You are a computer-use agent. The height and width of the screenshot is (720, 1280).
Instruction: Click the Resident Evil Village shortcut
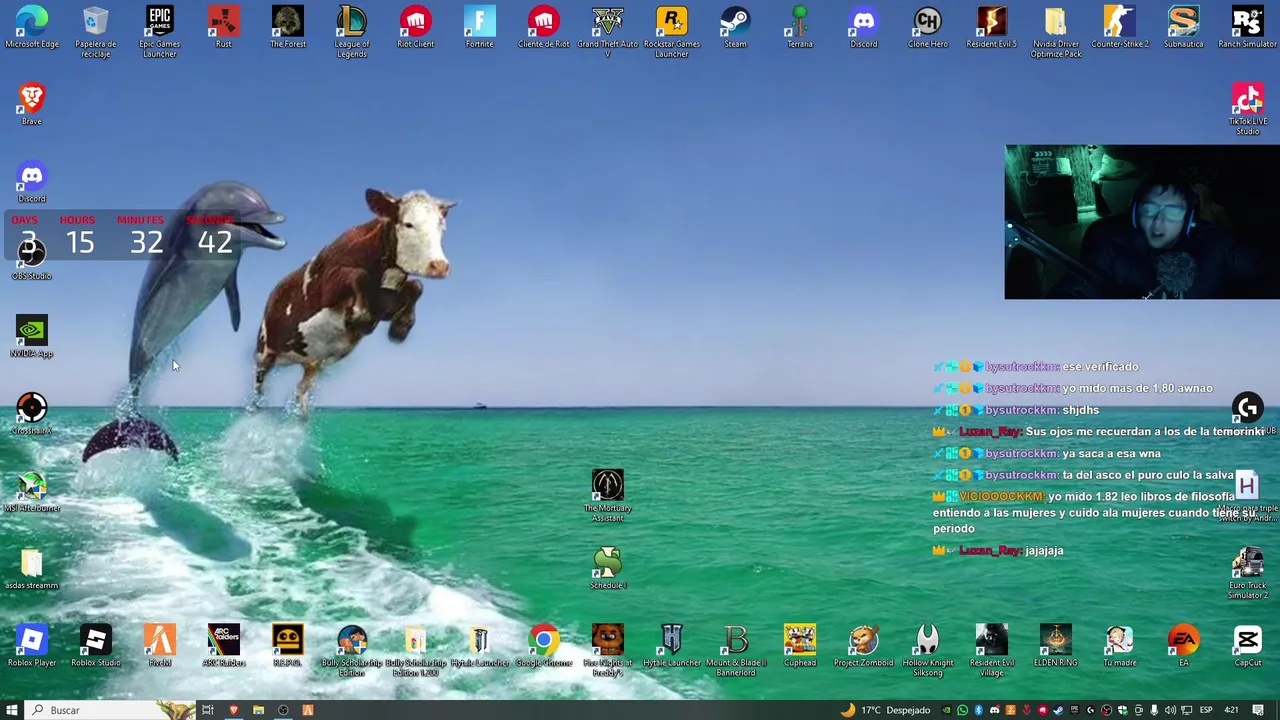click(992, 650)
